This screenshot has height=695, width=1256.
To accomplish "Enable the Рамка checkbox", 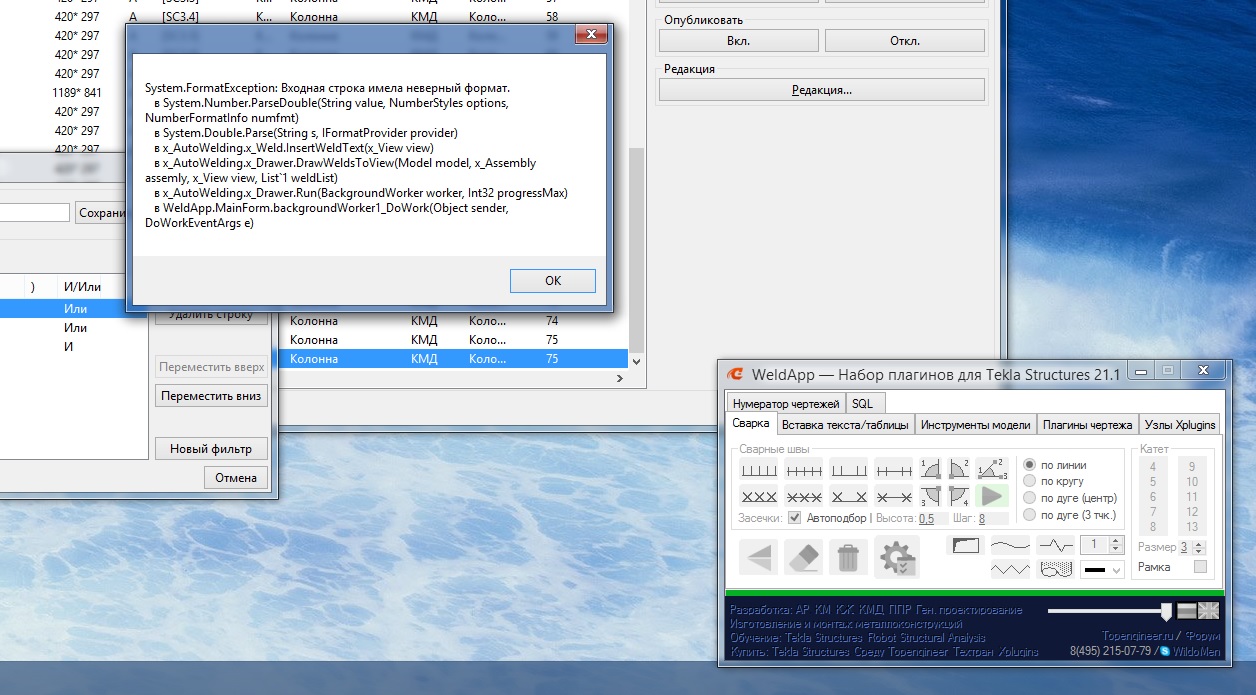I will tap(1200, 567).
